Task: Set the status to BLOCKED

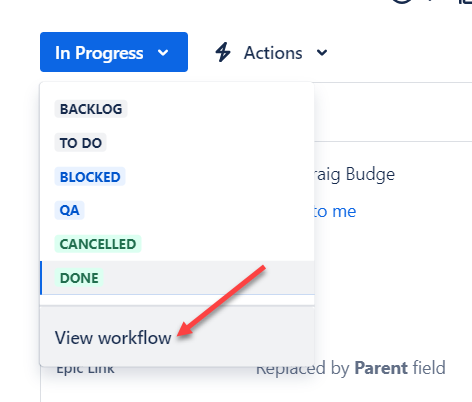Action: 90,177
